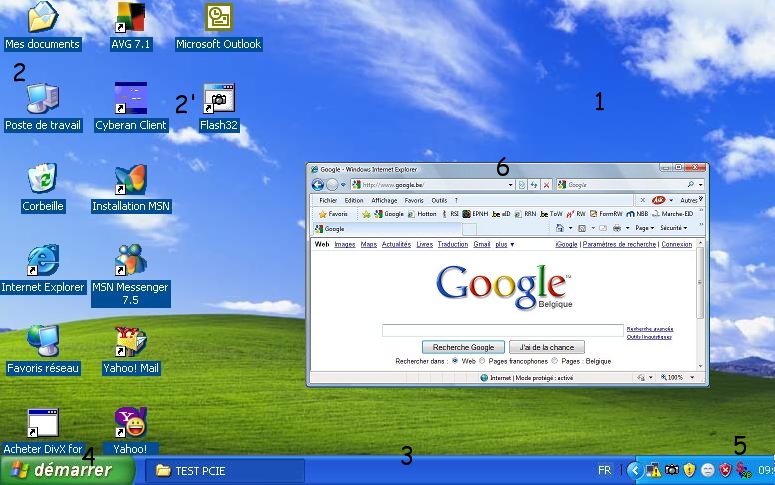Viewport: 775px width, 485px height.
Task: Launch AVG 7.1 from the desktop
Action: click(x=130, y=17)
